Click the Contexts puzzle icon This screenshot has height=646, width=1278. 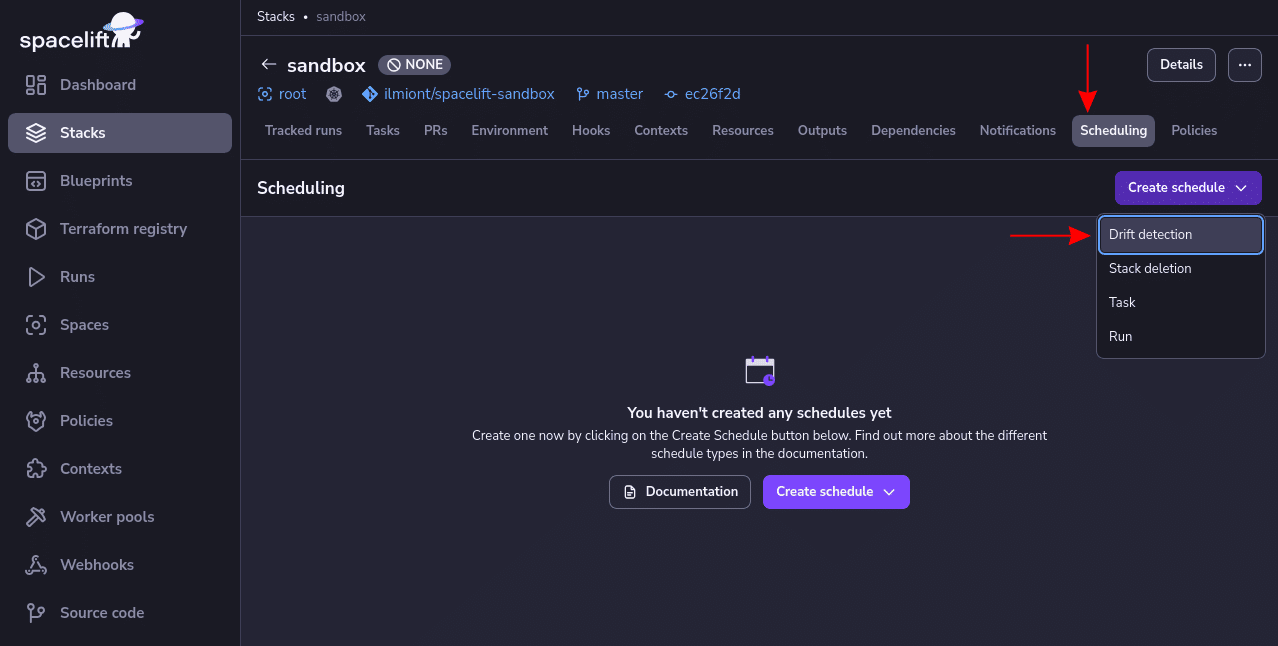[36, 469]
